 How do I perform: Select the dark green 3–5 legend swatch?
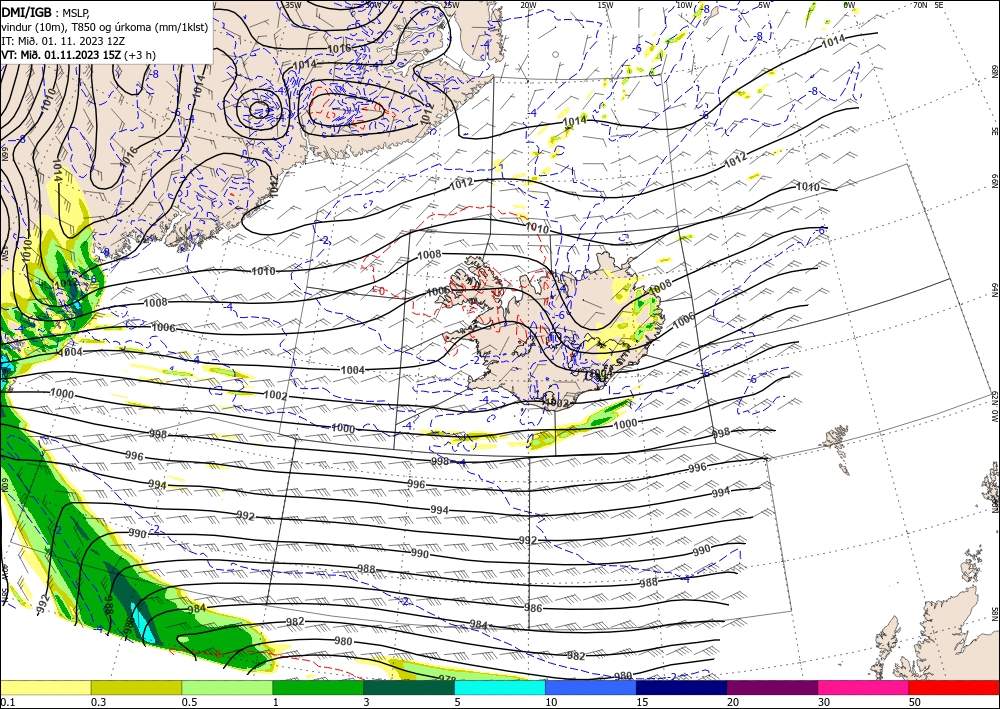click(409, 687)
